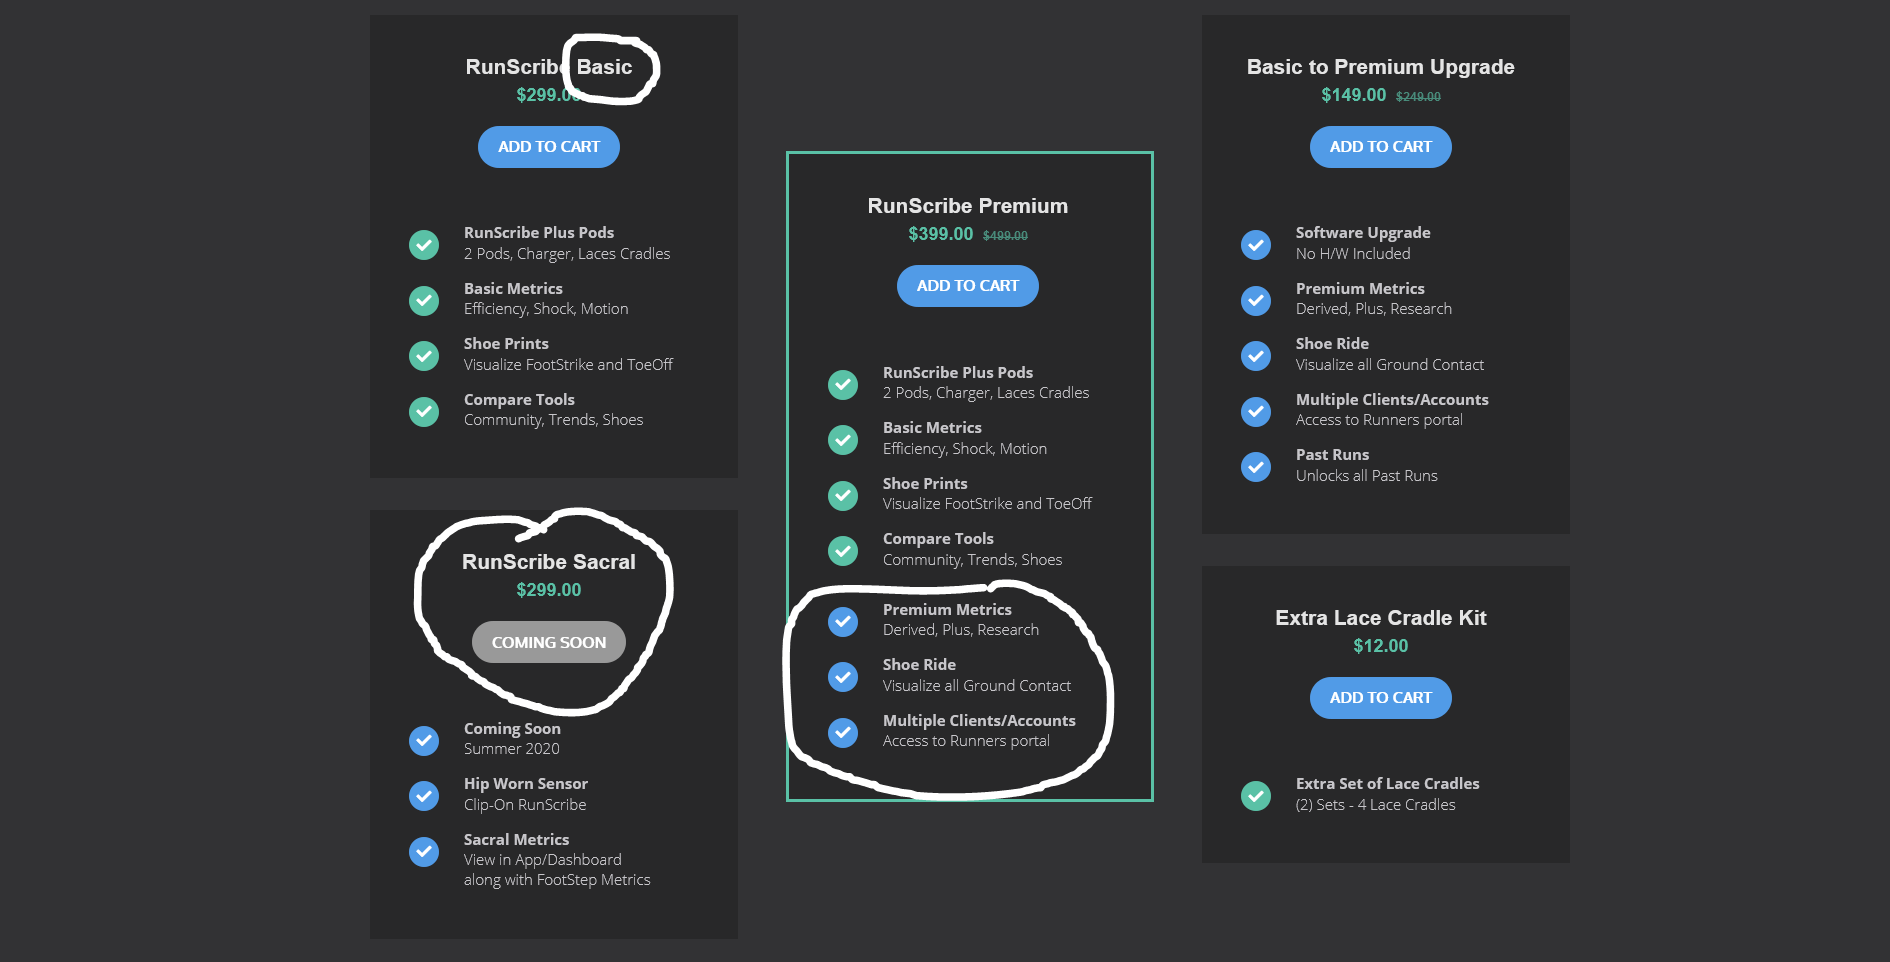
Task: Select the RunScribe Premium title
Action: (x=968, y=206)
